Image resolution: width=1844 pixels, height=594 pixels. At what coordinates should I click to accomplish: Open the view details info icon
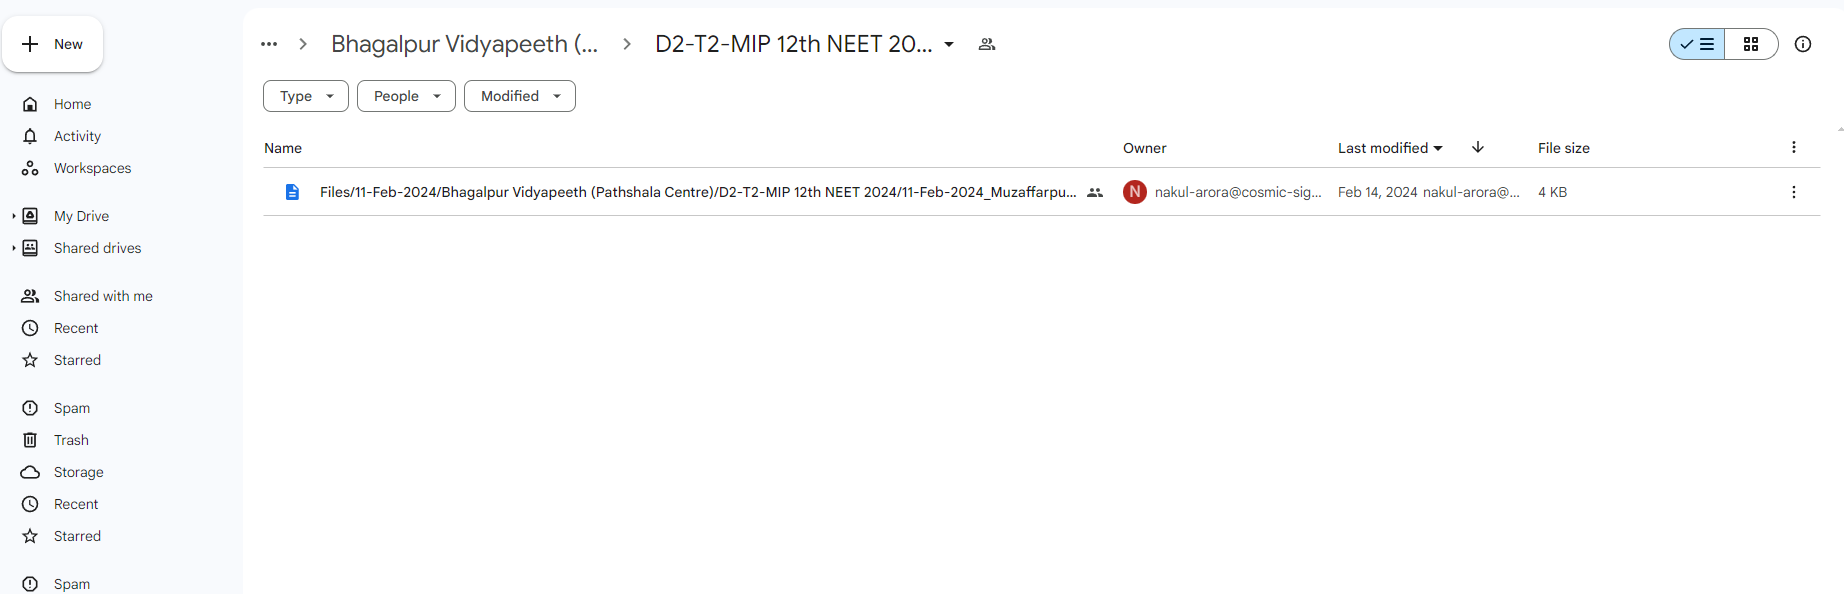(x=1803, y=44)
